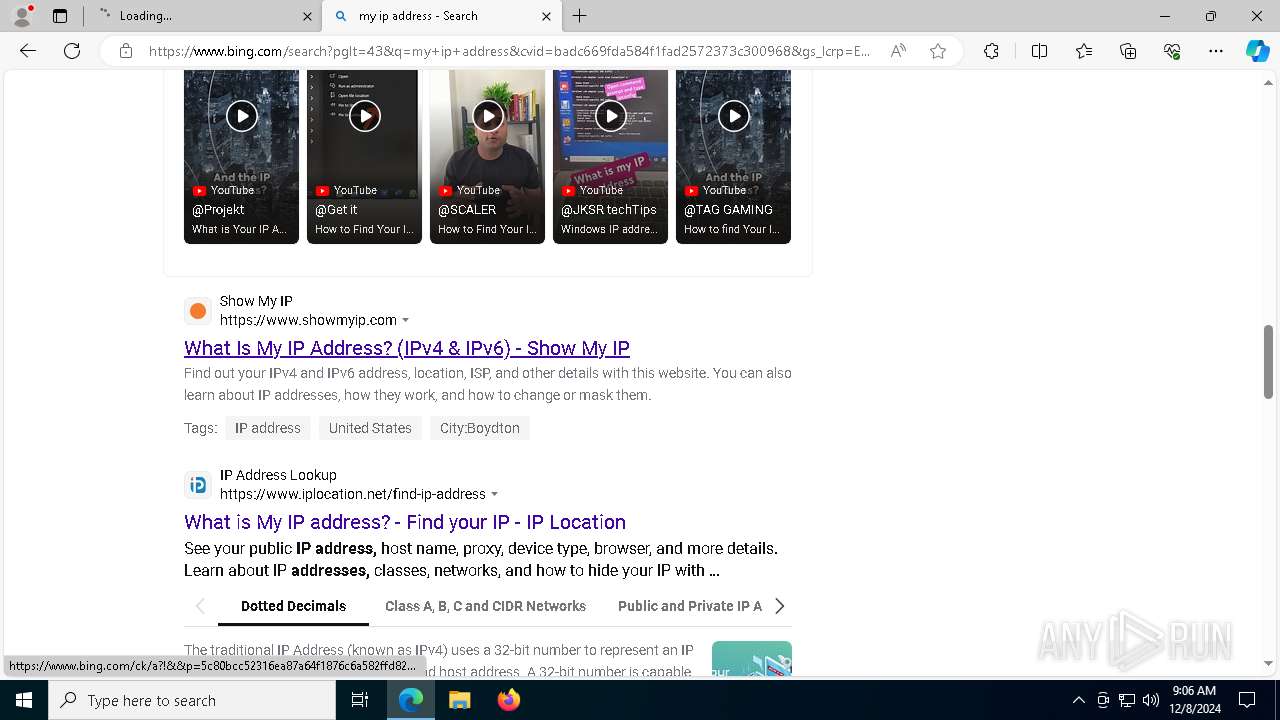
Task: Open the clock and calendar flyout
Action: point(1194,700)
